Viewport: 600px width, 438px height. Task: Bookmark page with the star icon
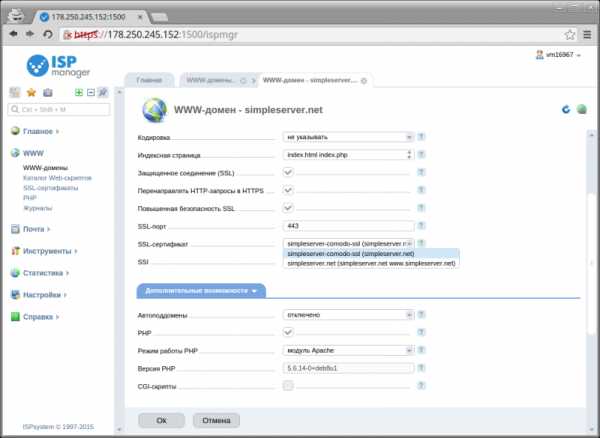click(x=570, y=35)
